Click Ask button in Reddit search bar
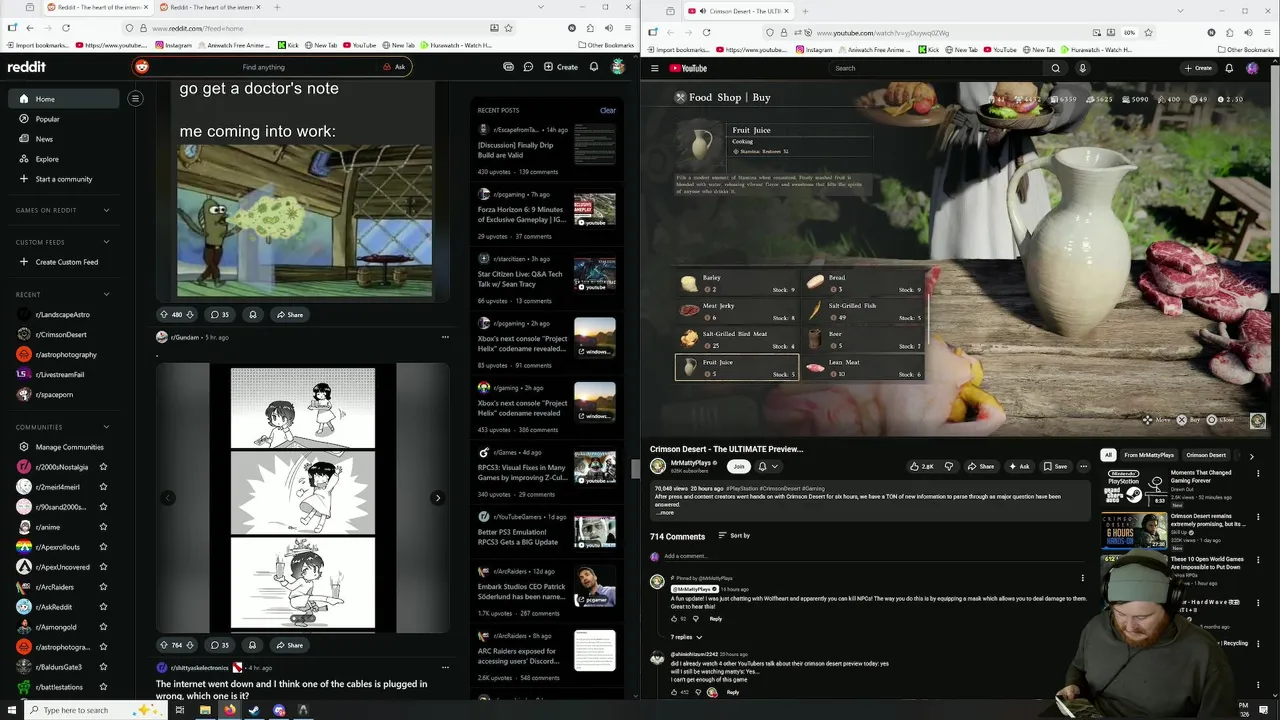Image resolution: width=1280 pixels, height=720 pixels. click(x=394, y=67)
